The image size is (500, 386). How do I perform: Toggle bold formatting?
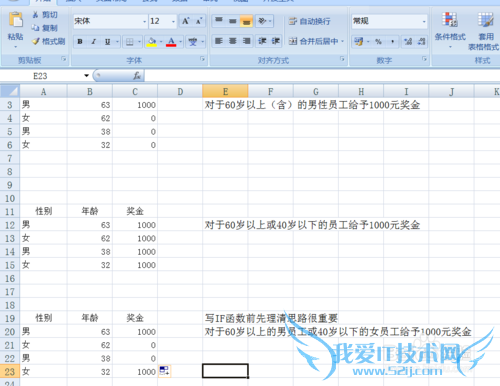coord(80,42)
